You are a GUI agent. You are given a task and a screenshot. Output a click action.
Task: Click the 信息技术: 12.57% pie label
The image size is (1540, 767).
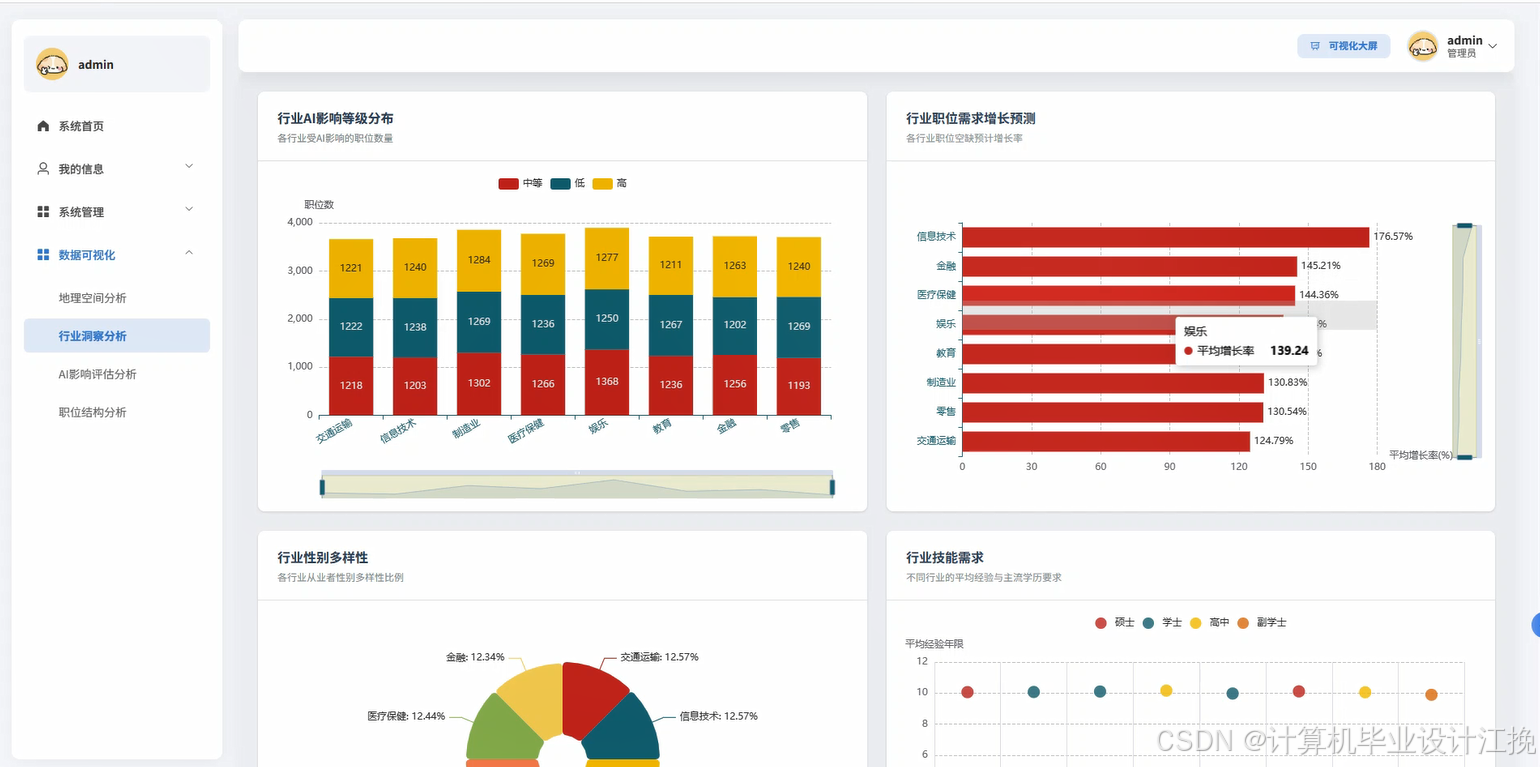pyautogui.click(x=719, y=716)
